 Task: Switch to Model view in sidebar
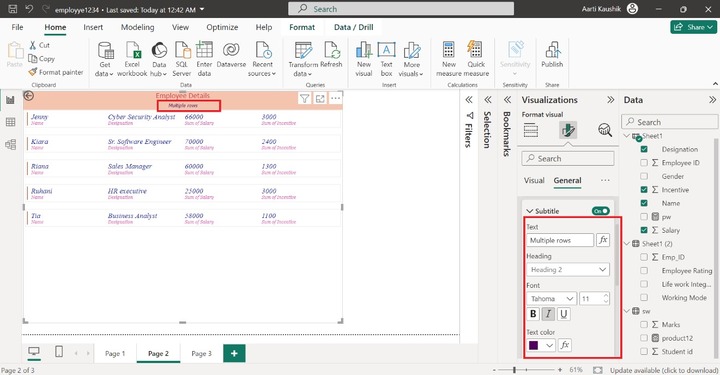click(11, 144)
